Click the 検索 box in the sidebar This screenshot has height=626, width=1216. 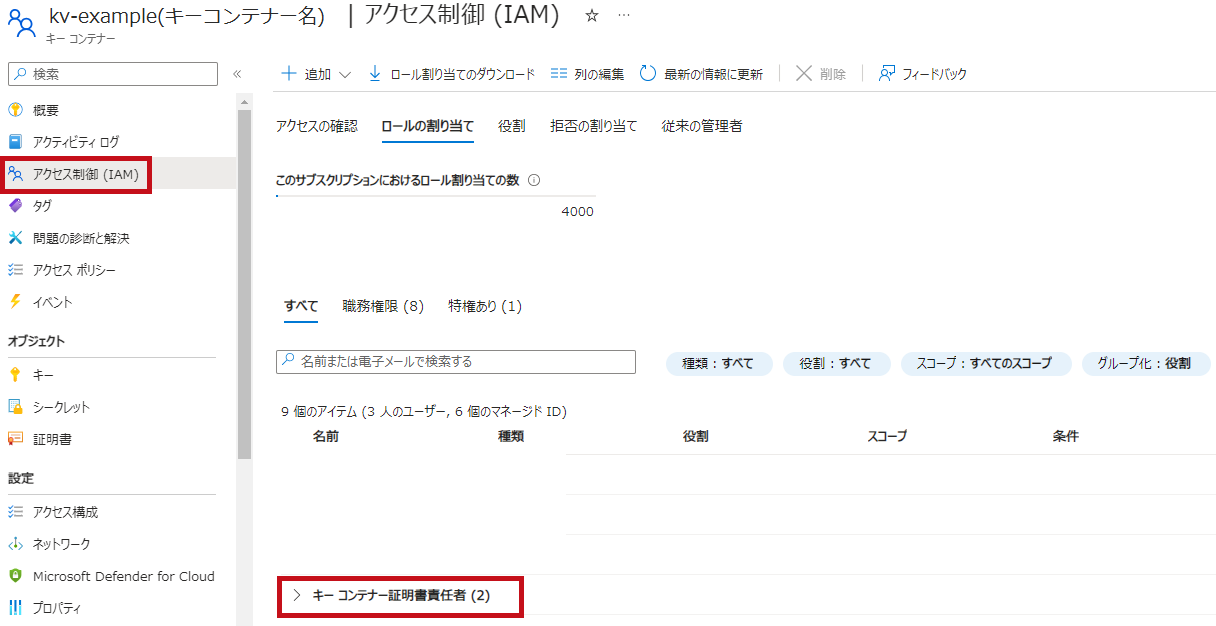[x=112, y=74]
